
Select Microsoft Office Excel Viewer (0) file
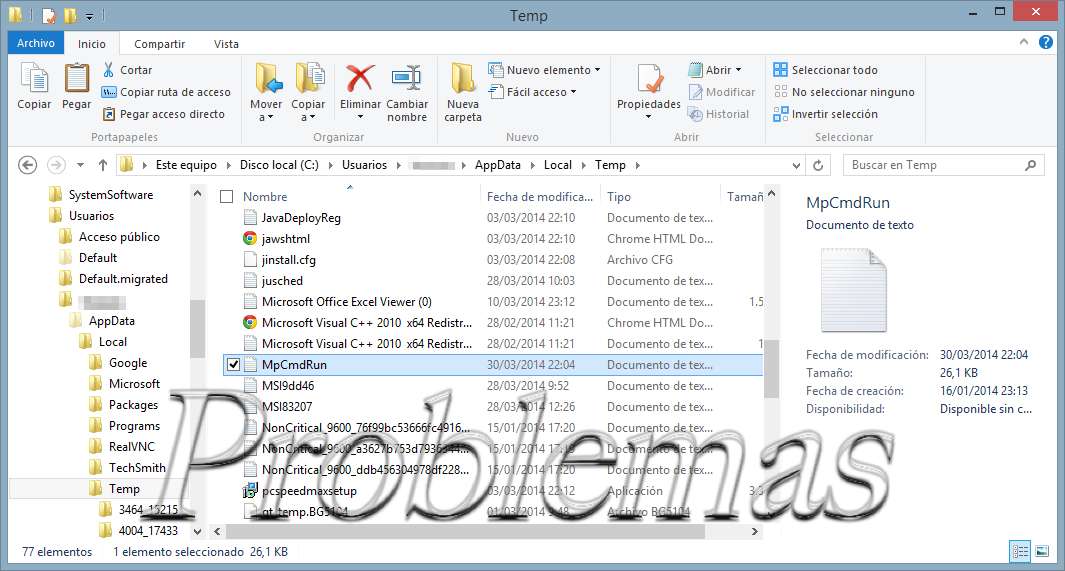point(346,302)
